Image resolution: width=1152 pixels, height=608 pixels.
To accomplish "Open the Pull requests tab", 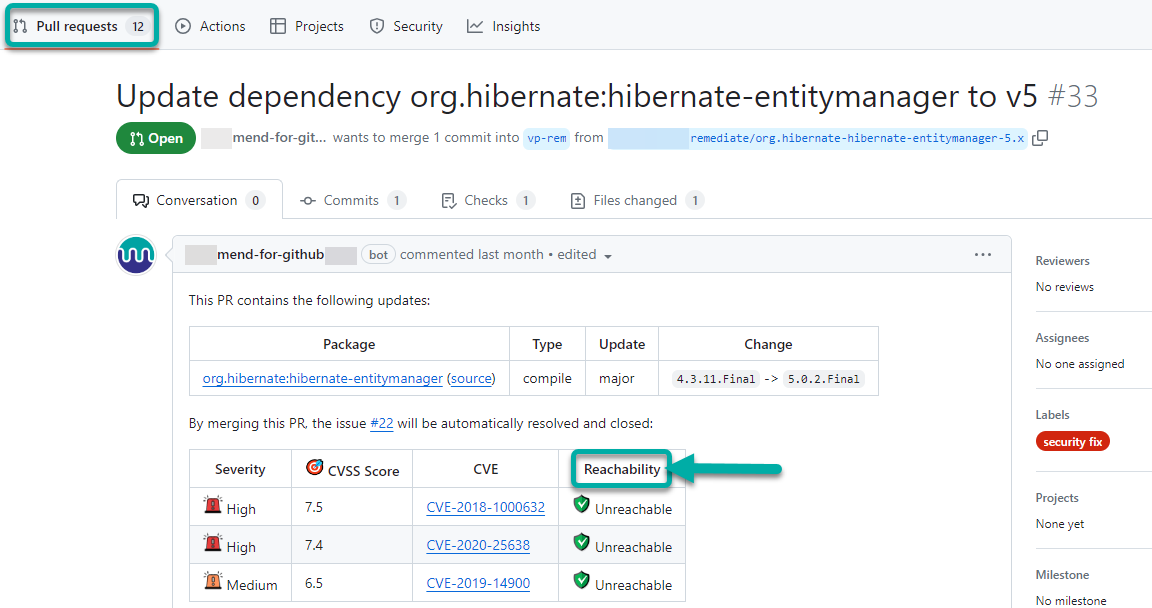I will click(80, 27).
